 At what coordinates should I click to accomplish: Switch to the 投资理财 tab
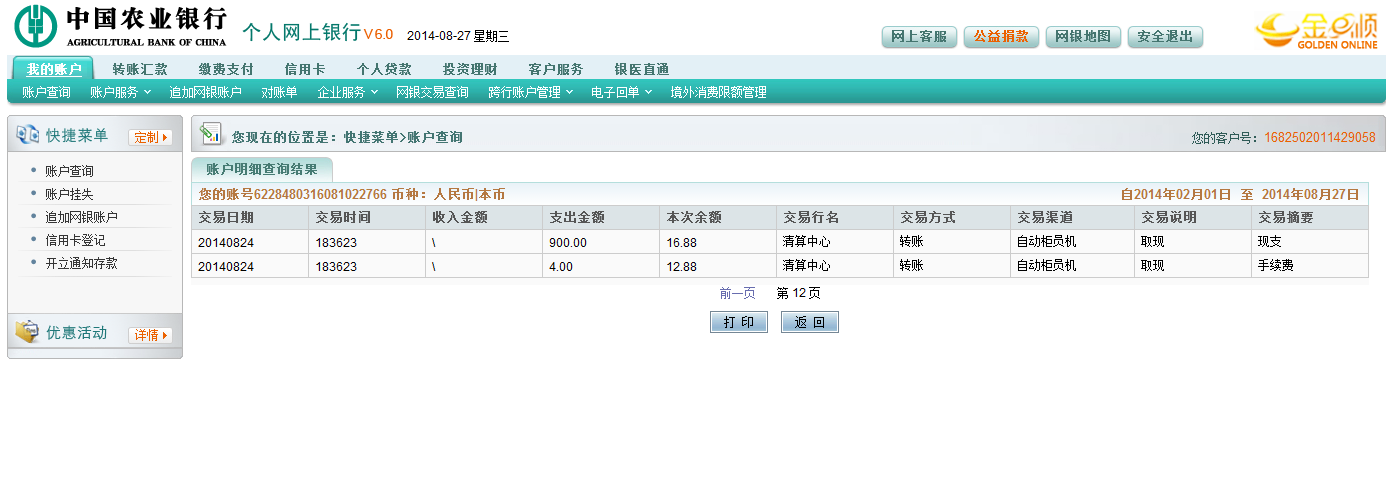[470, 69]
